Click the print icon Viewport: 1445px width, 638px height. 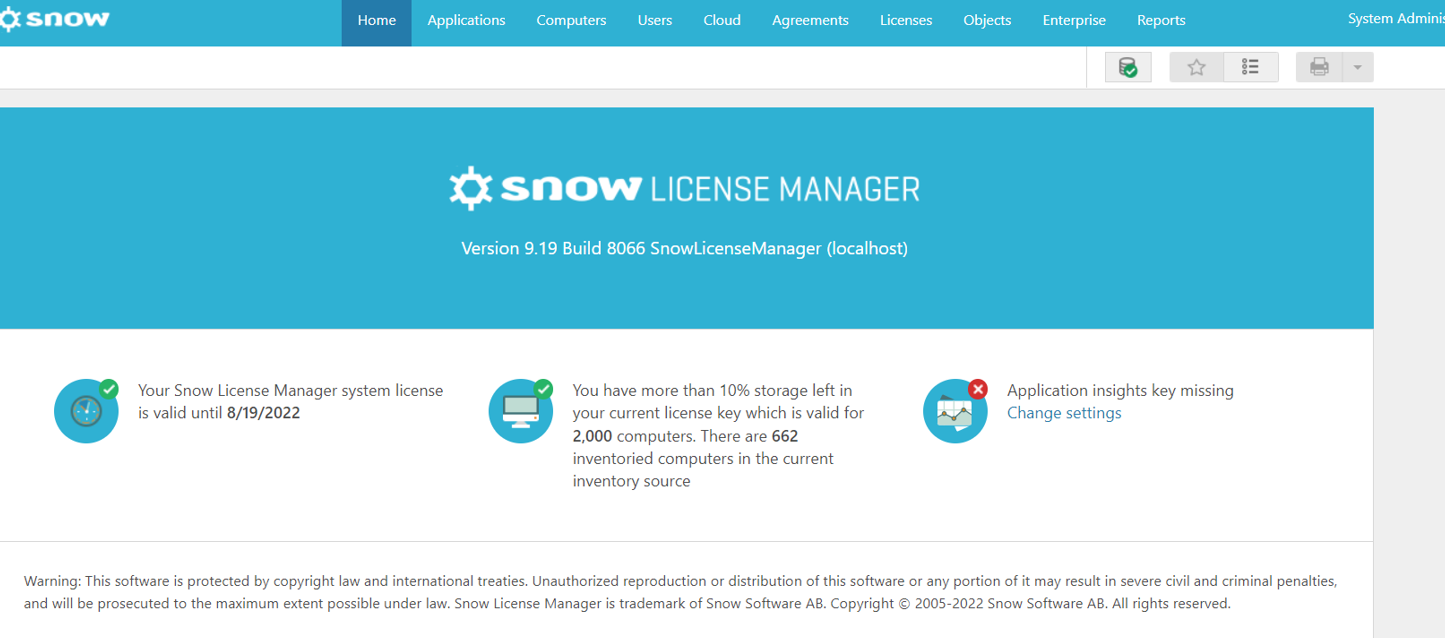[x=1319, y=67]
